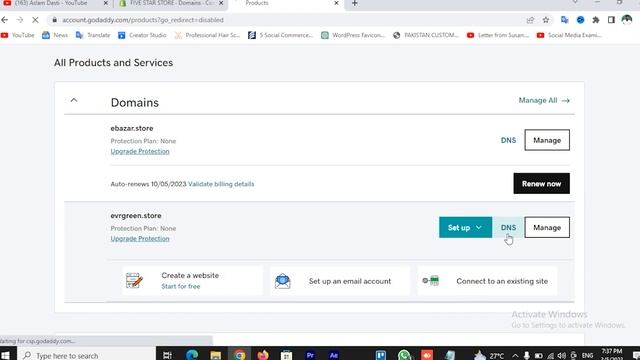Click Manage for evrgreen.store
Image resolution: width=640 pixels, height=360 pixels.
coord(547,227)
